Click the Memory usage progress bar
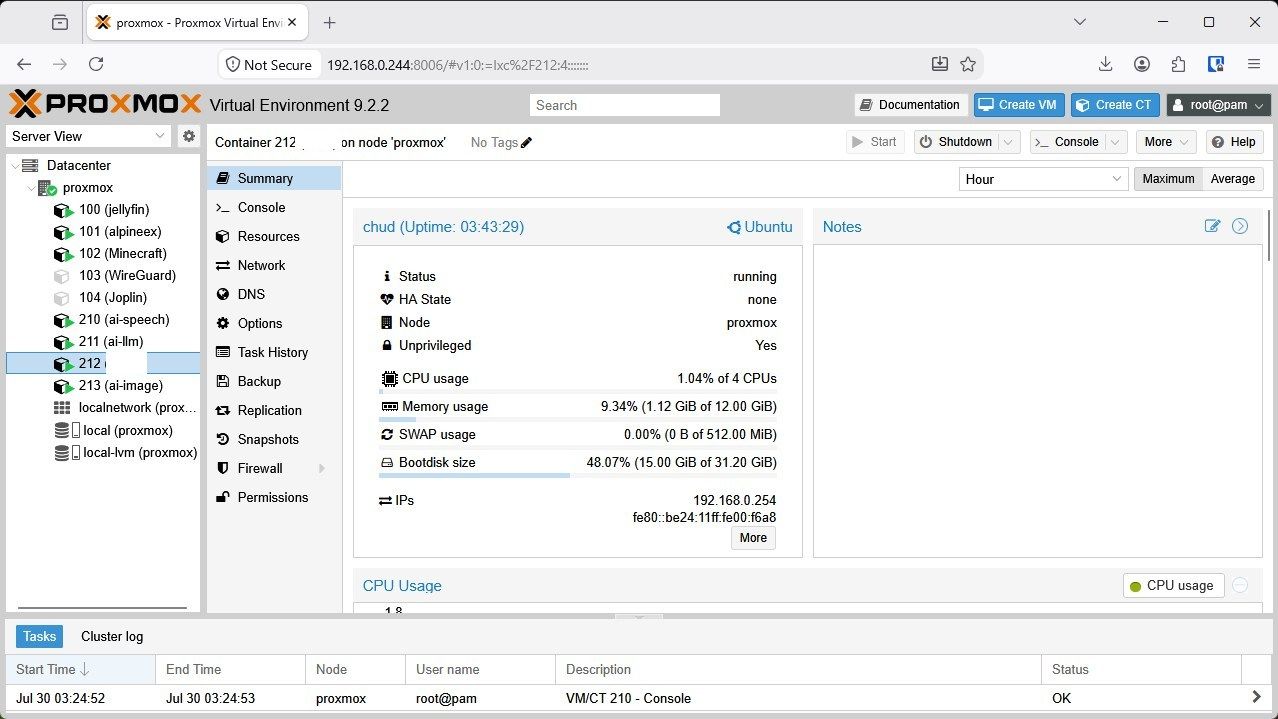 tap(578, 420)
